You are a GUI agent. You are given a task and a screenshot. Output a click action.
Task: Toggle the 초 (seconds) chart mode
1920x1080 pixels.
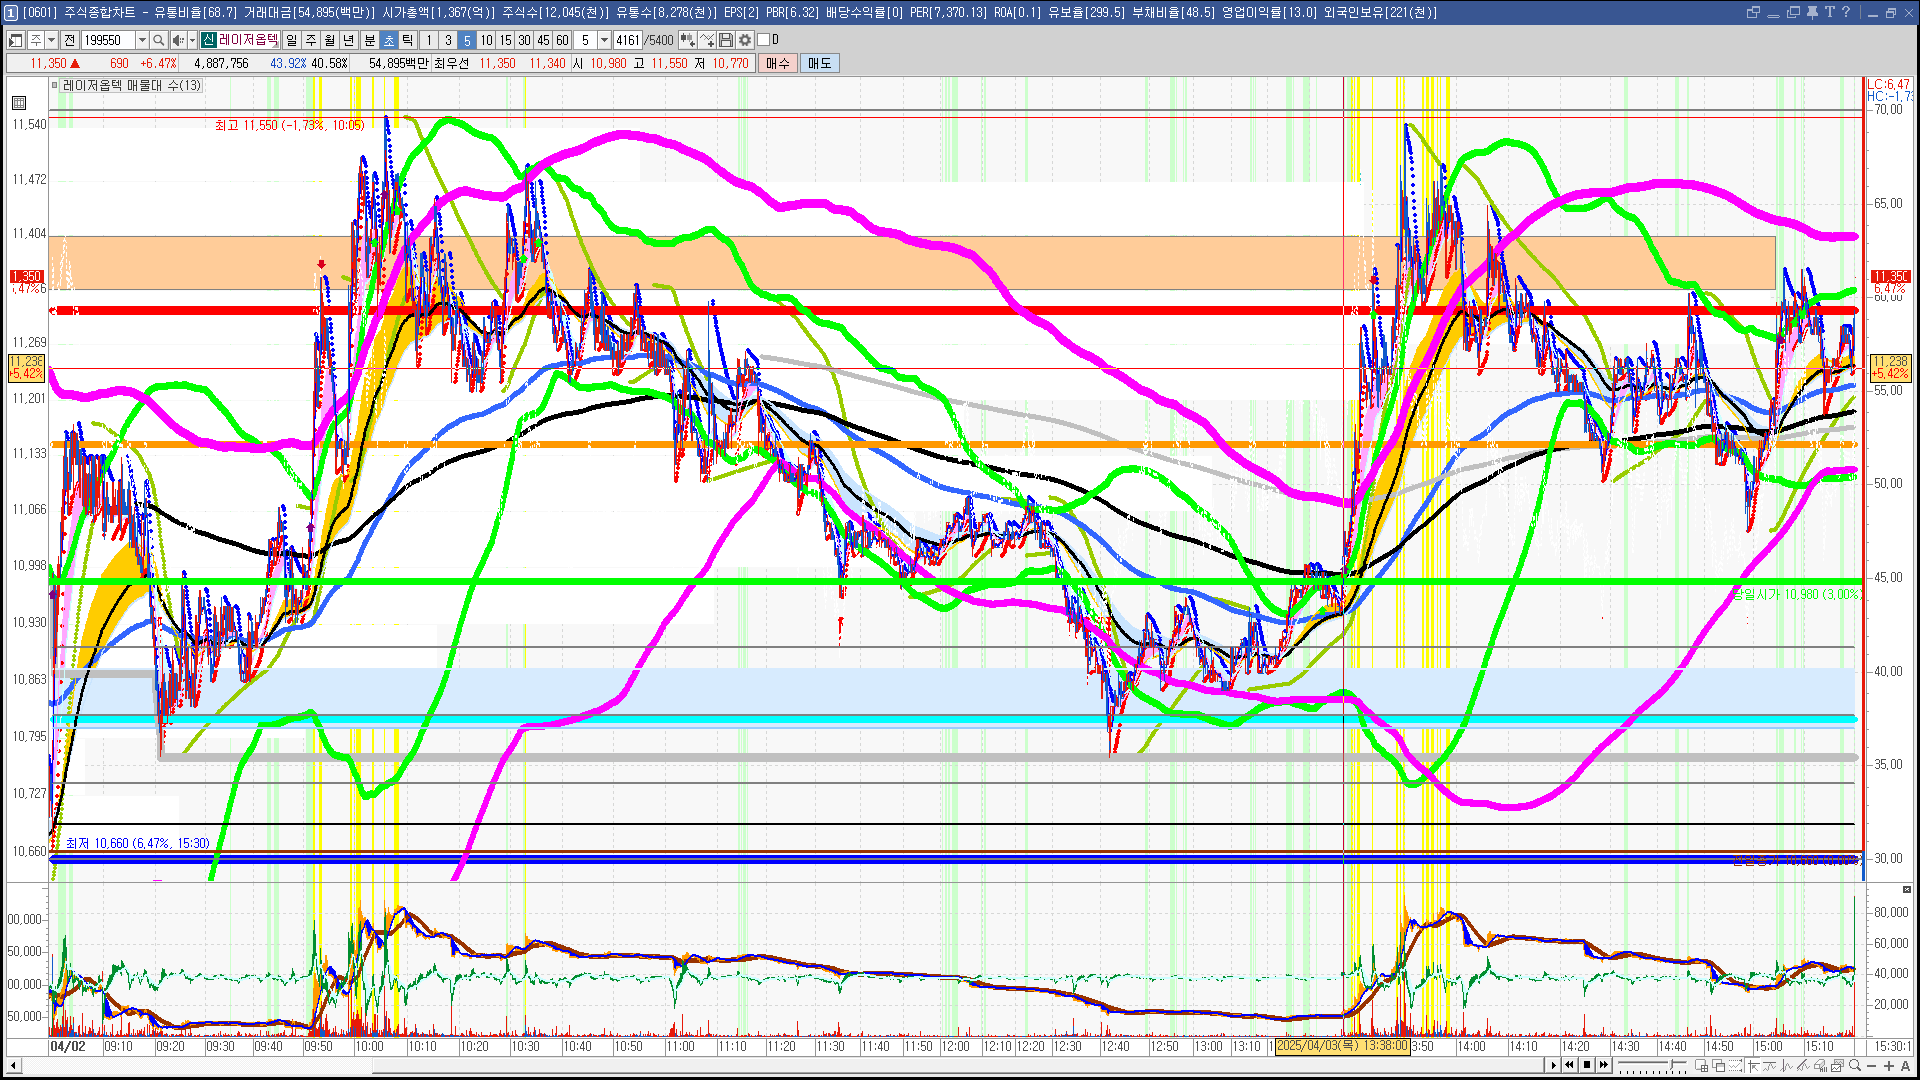[389, 40]
